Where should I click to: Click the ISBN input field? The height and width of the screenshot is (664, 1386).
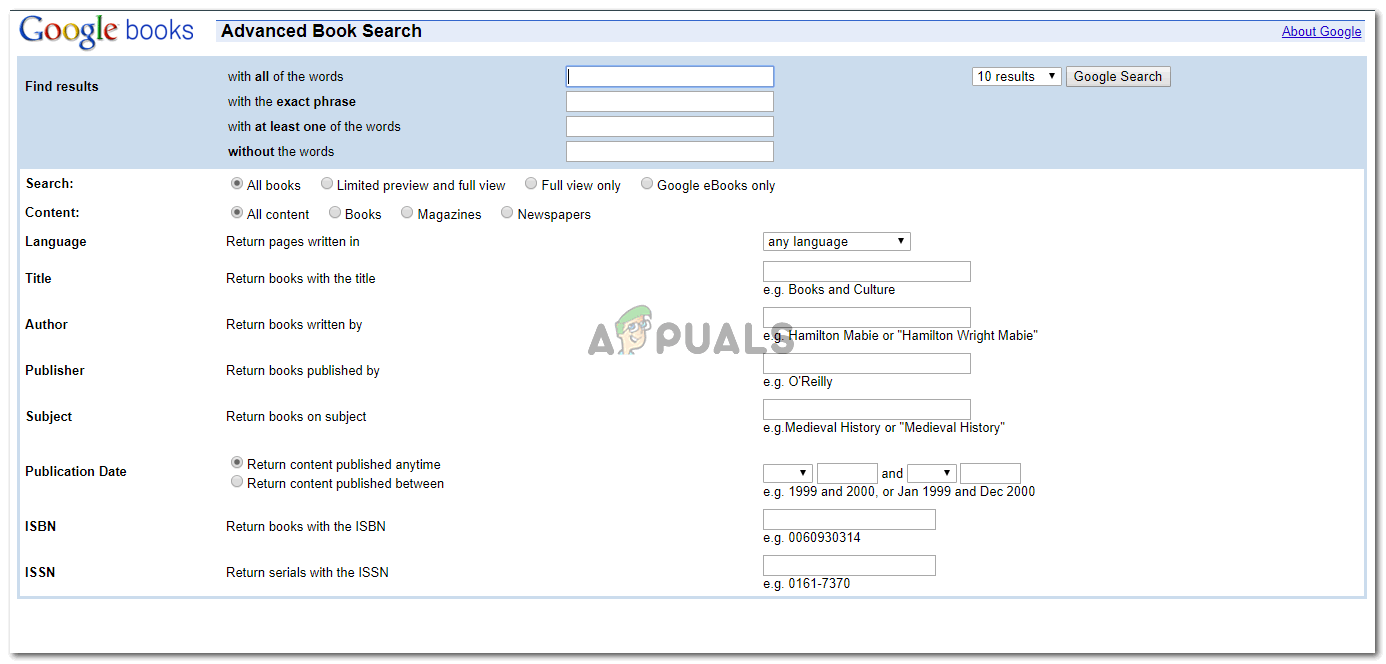(849, 520)
